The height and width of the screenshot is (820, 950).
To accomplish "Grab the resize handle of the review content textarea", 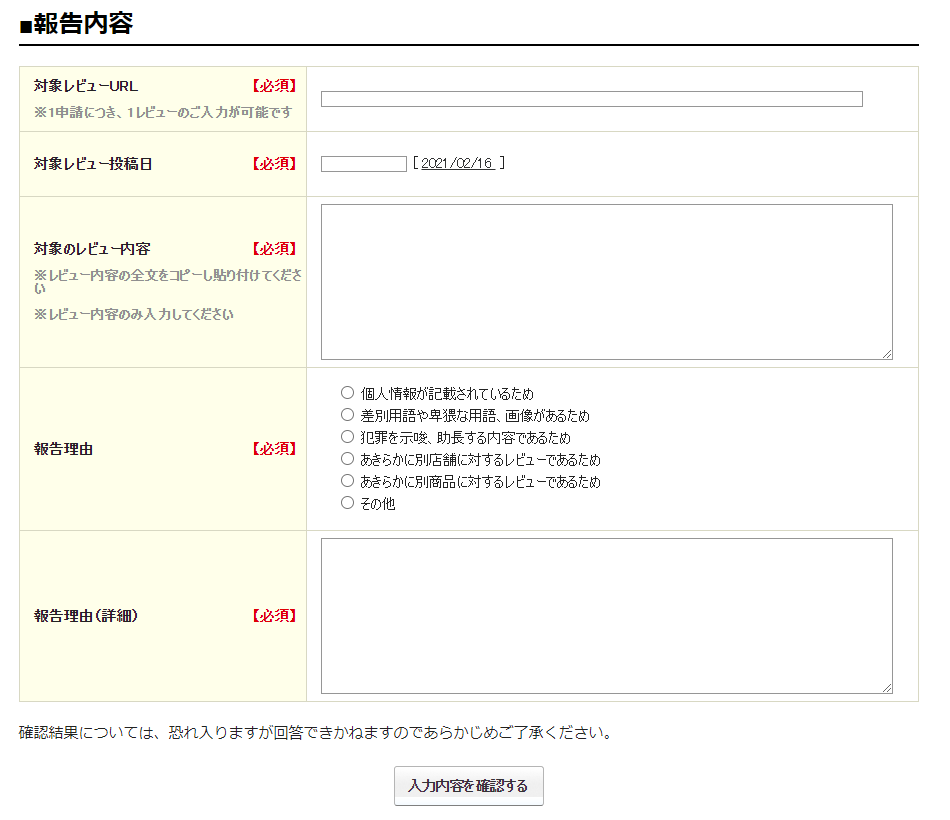I will 887,354.
